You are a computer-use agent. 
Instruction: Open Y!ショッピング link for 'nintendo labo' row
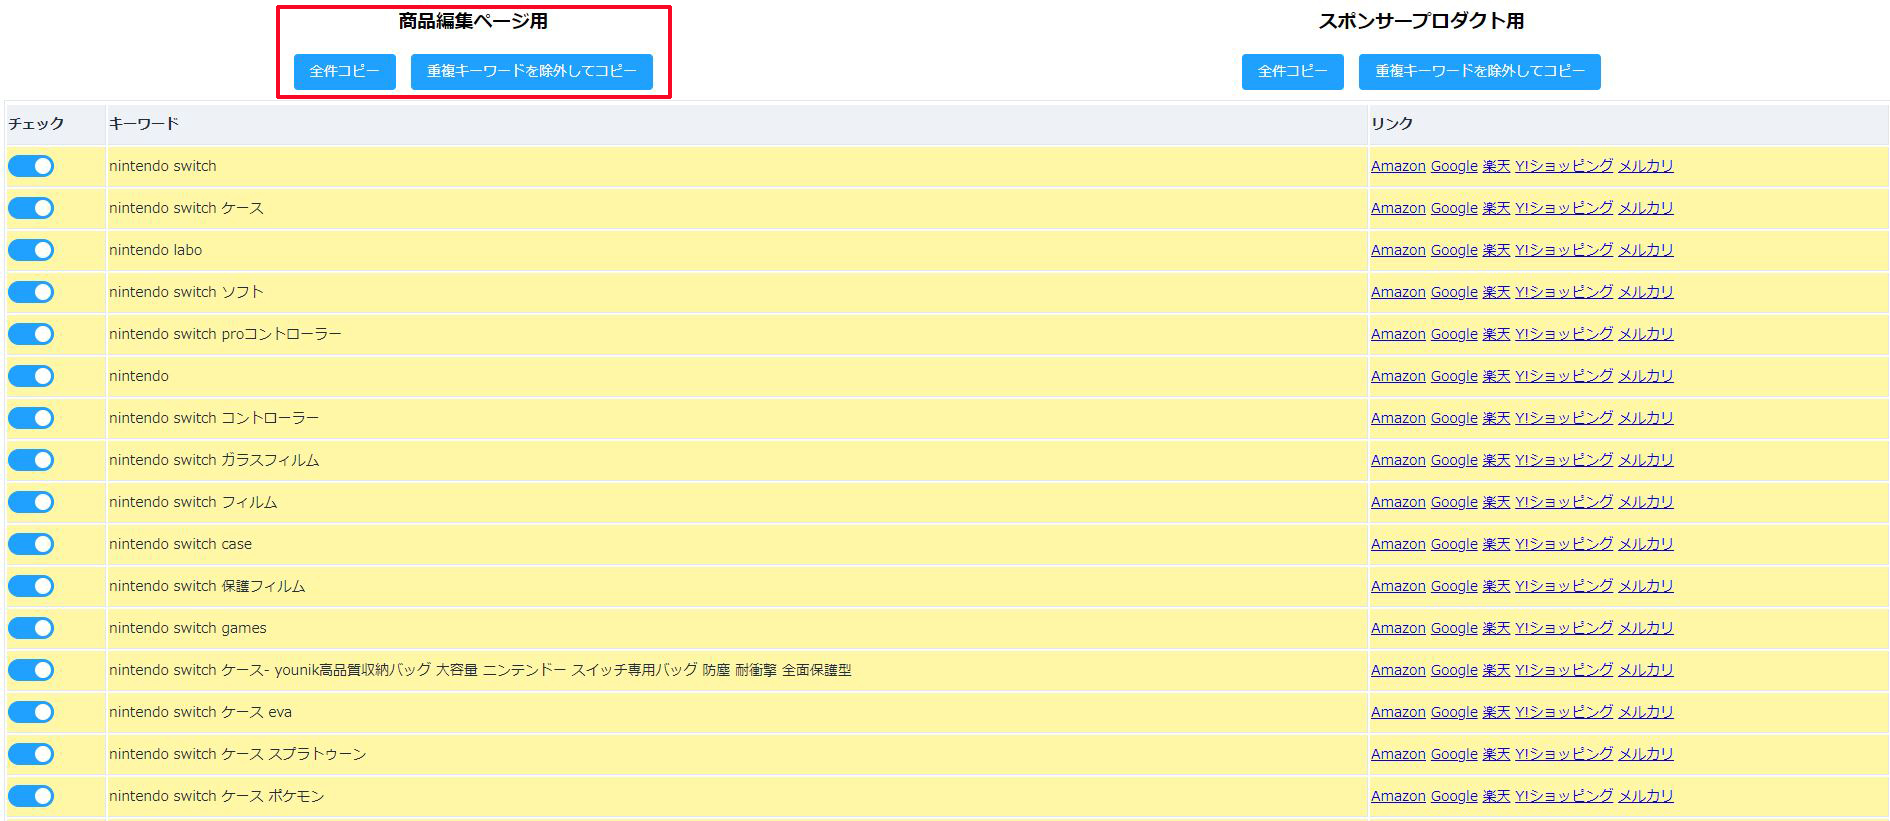click(x=1564, y=250)
